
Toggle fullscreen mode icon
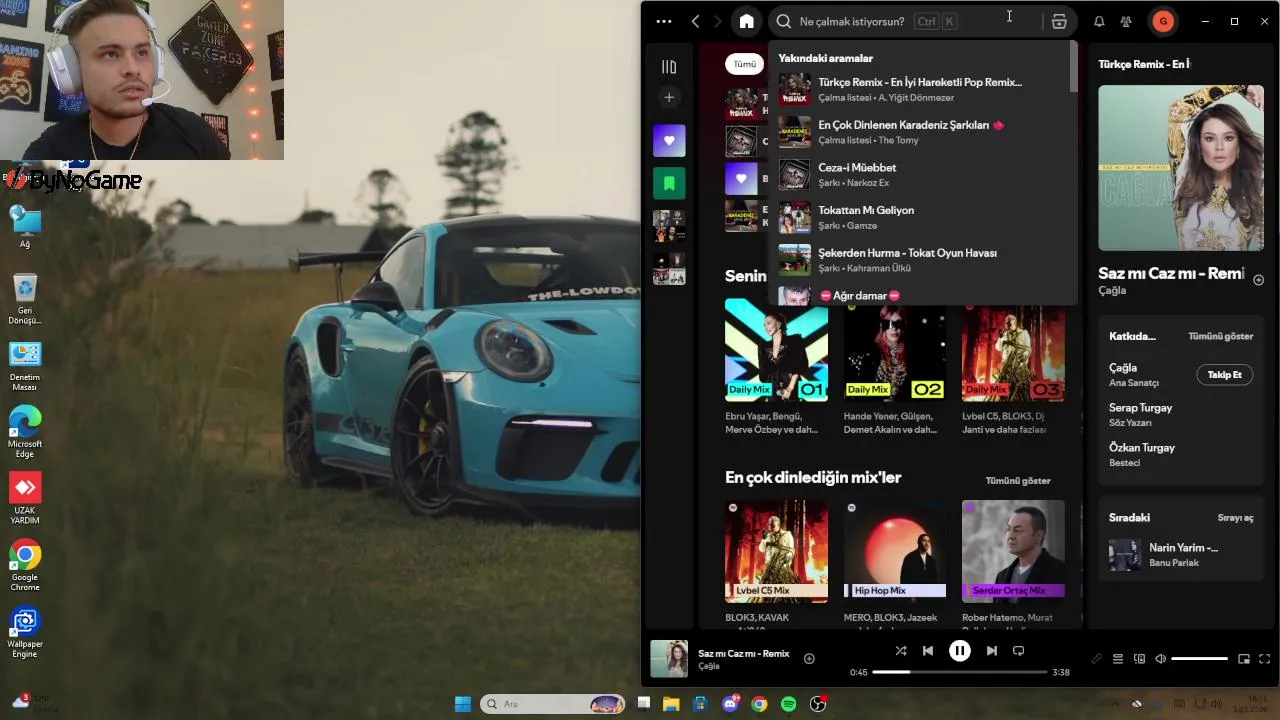pos(1264,659)
